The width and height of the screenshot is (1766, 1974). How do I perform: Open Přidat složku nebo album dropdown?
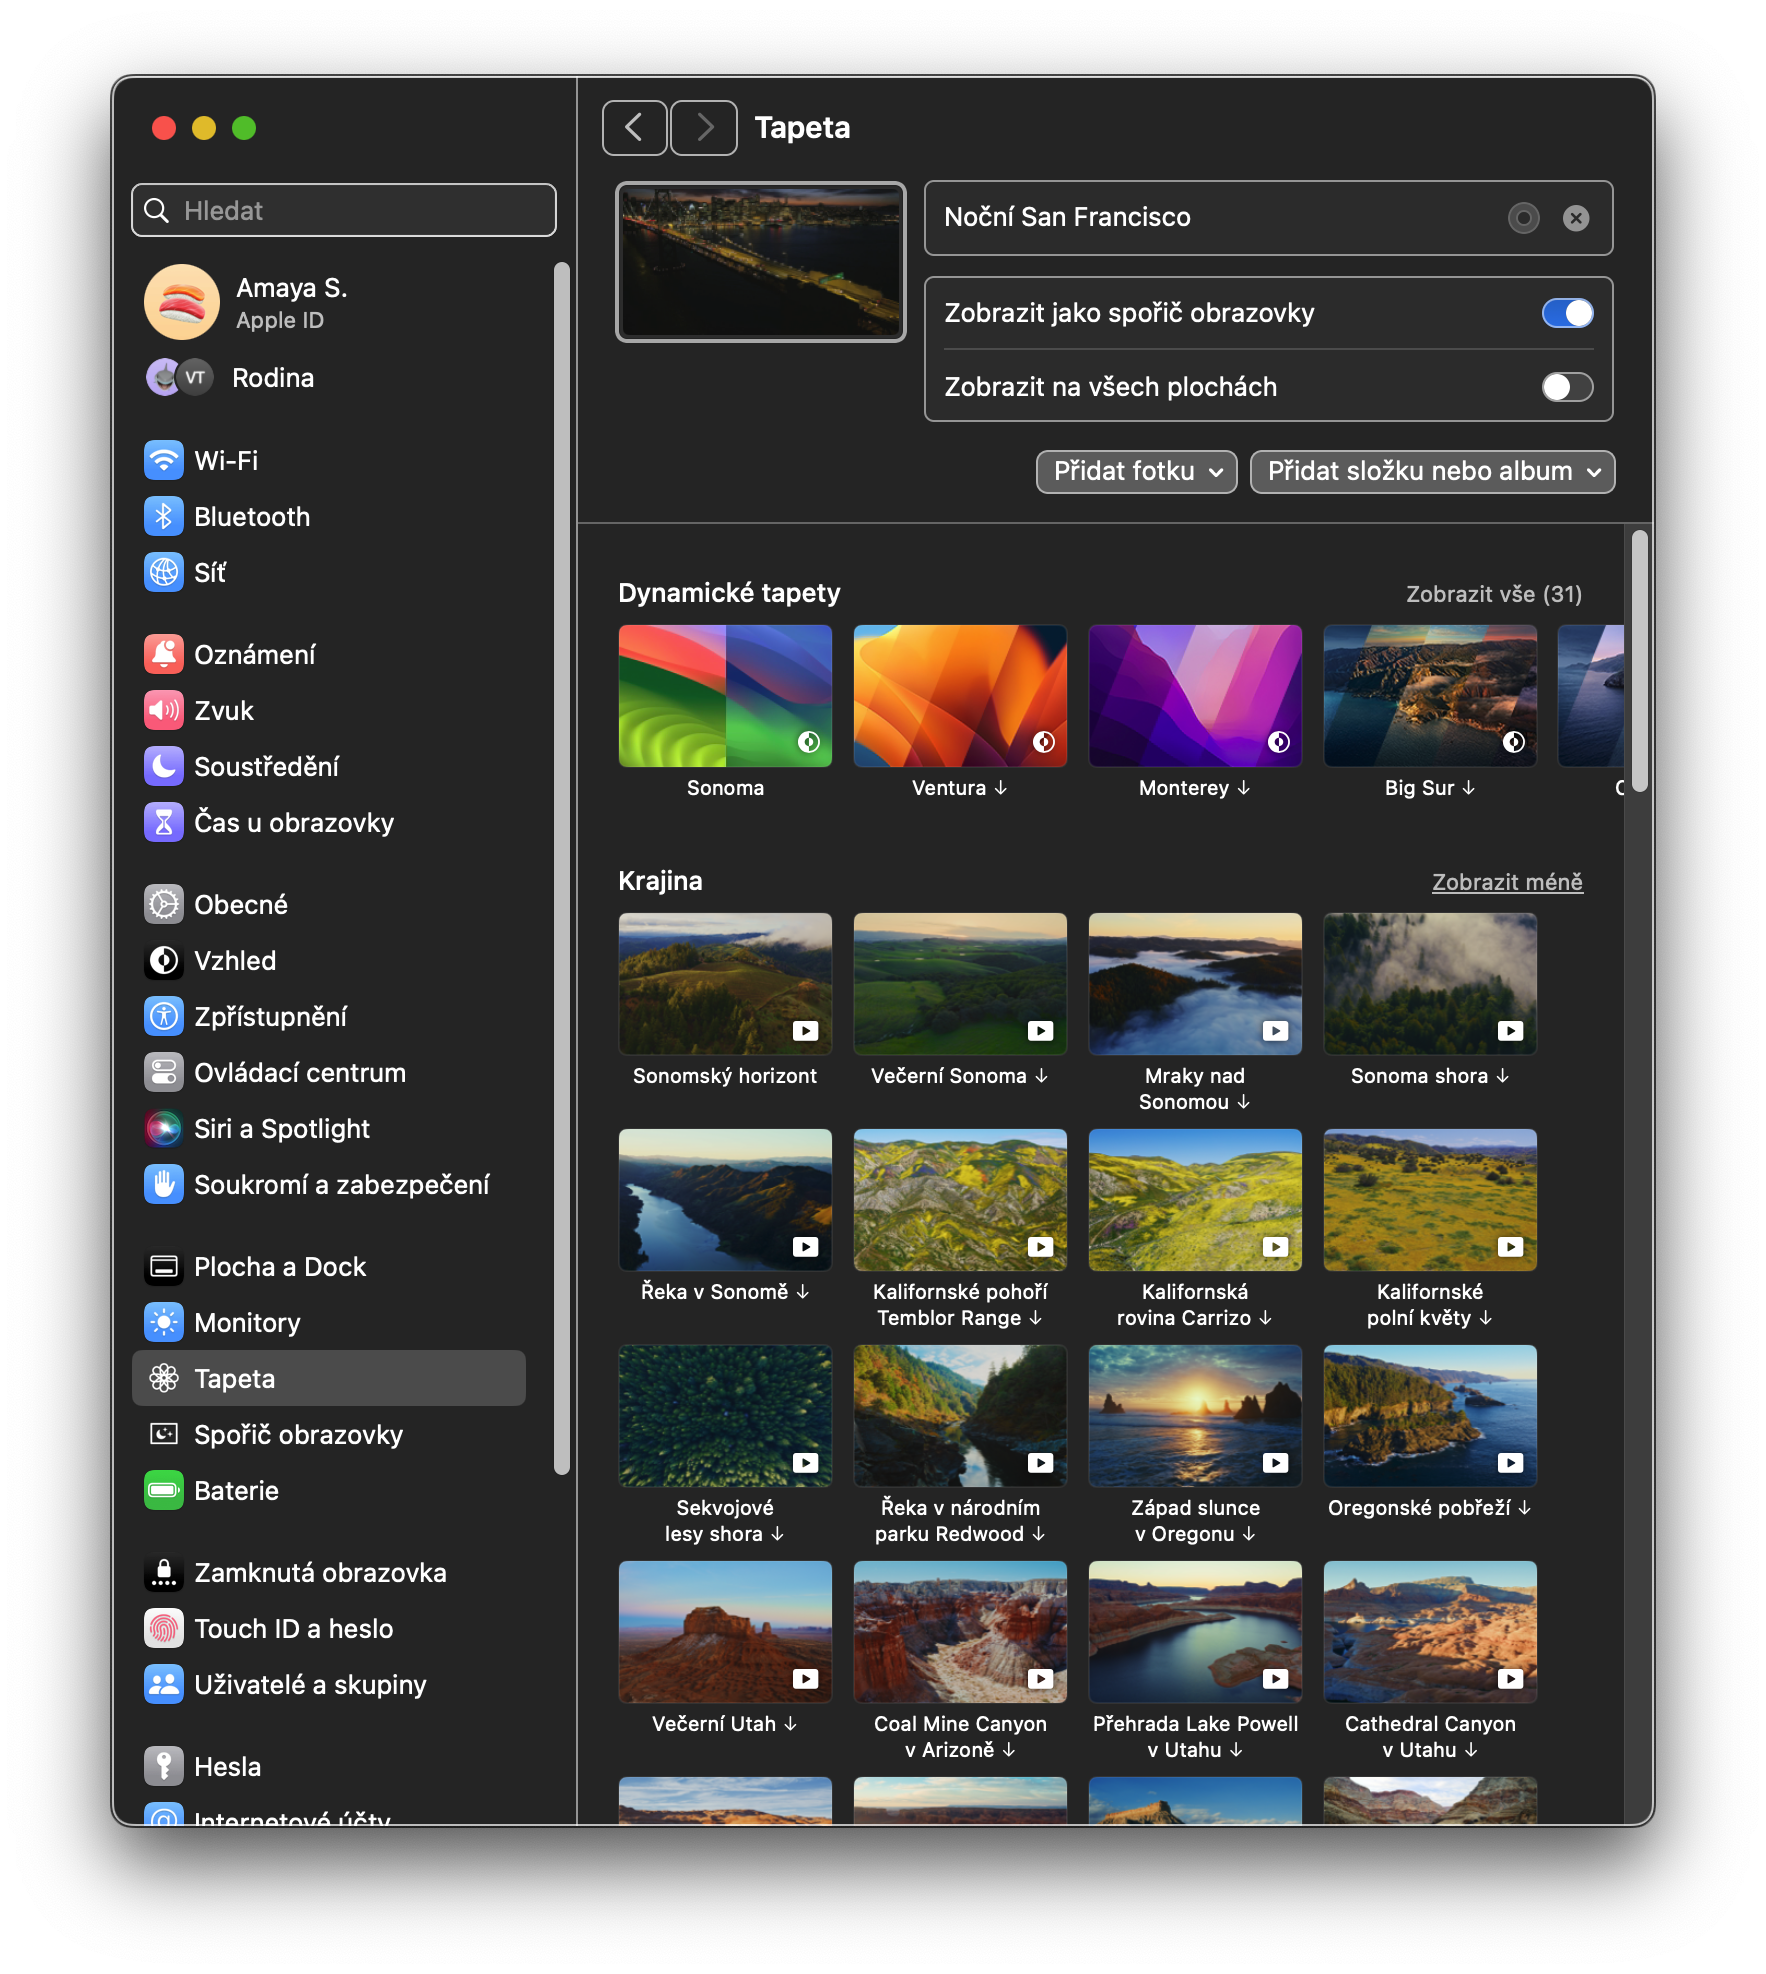tap(1432, 471)
